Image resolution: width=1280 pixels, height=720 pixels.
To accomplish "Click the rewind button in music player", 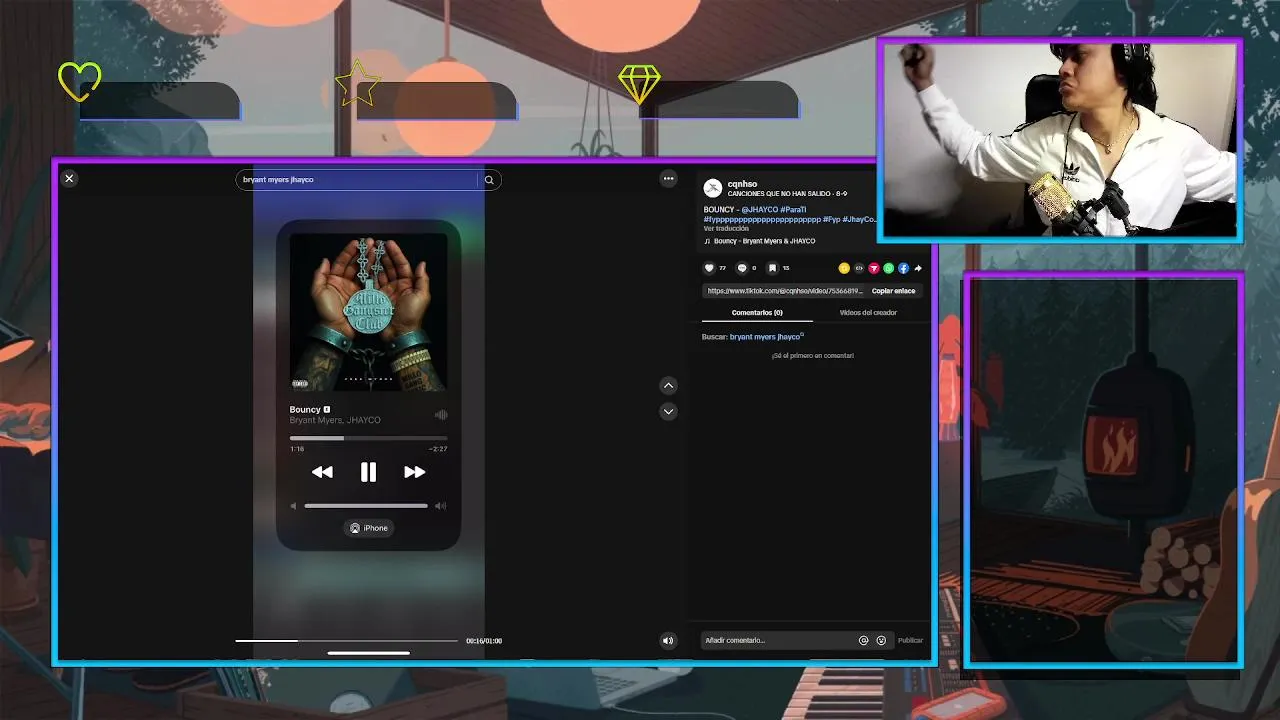I will tap(322, 472).
